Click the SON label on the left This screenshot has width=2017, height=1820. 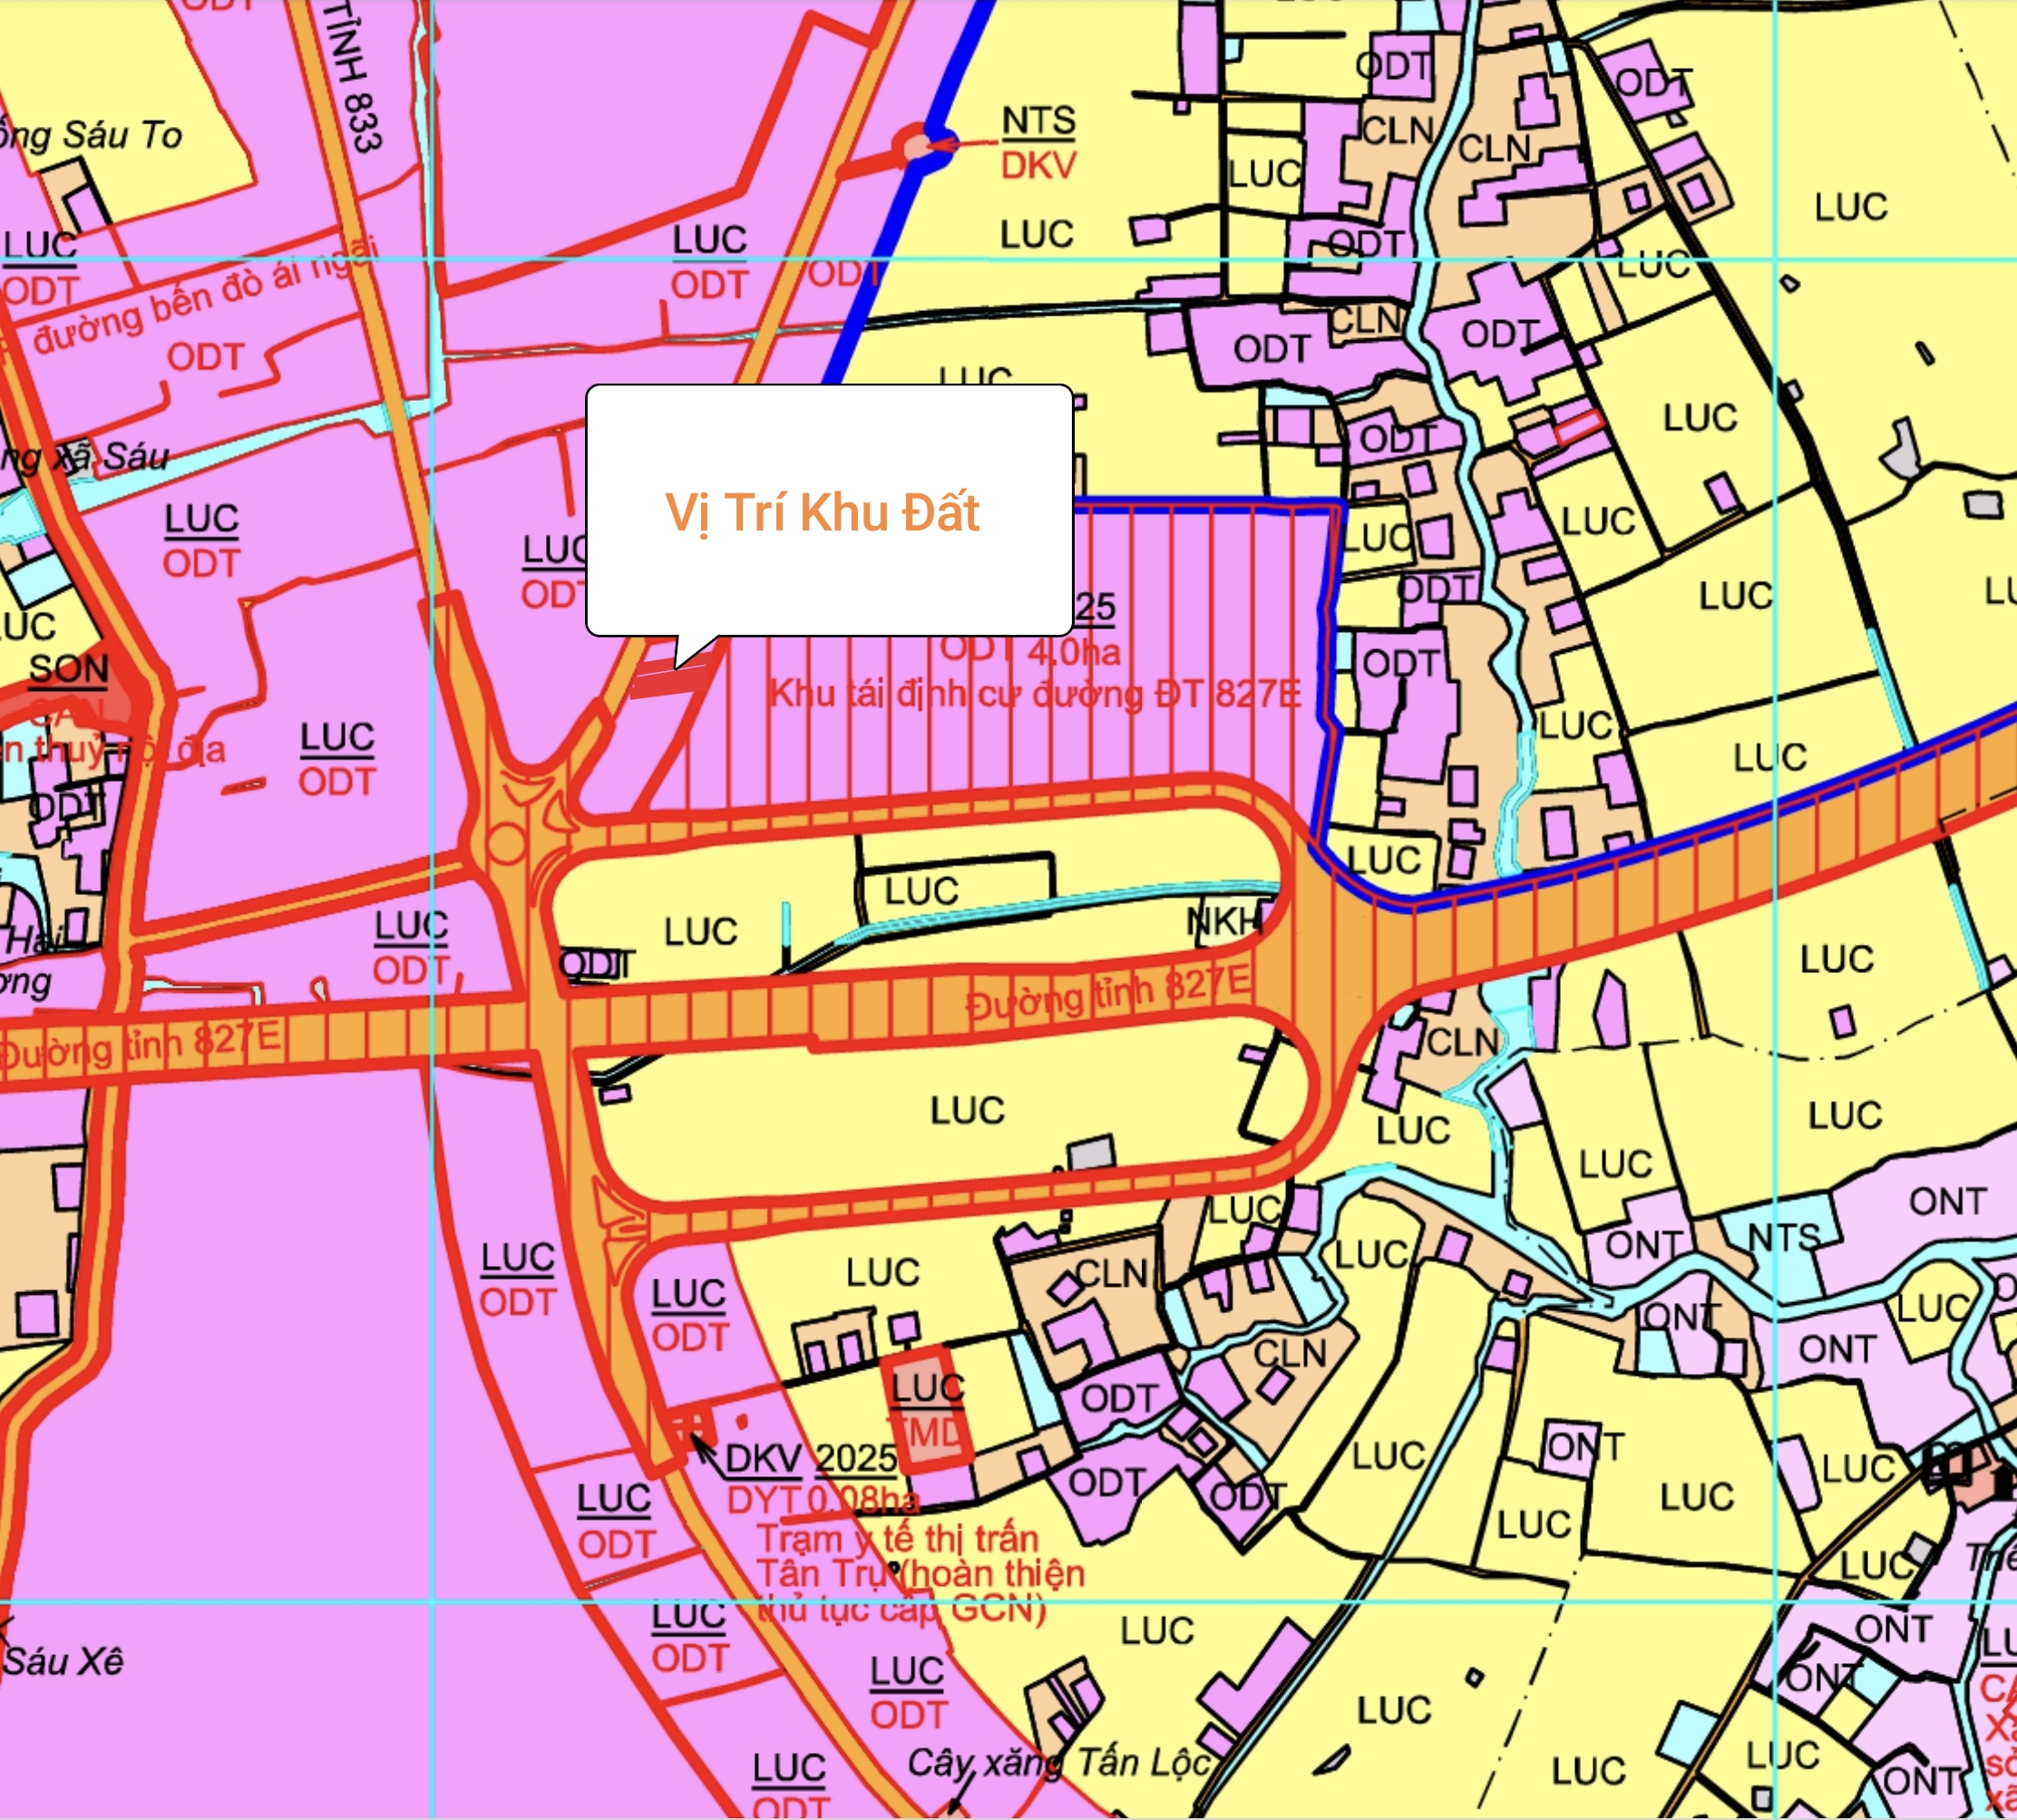68,669
